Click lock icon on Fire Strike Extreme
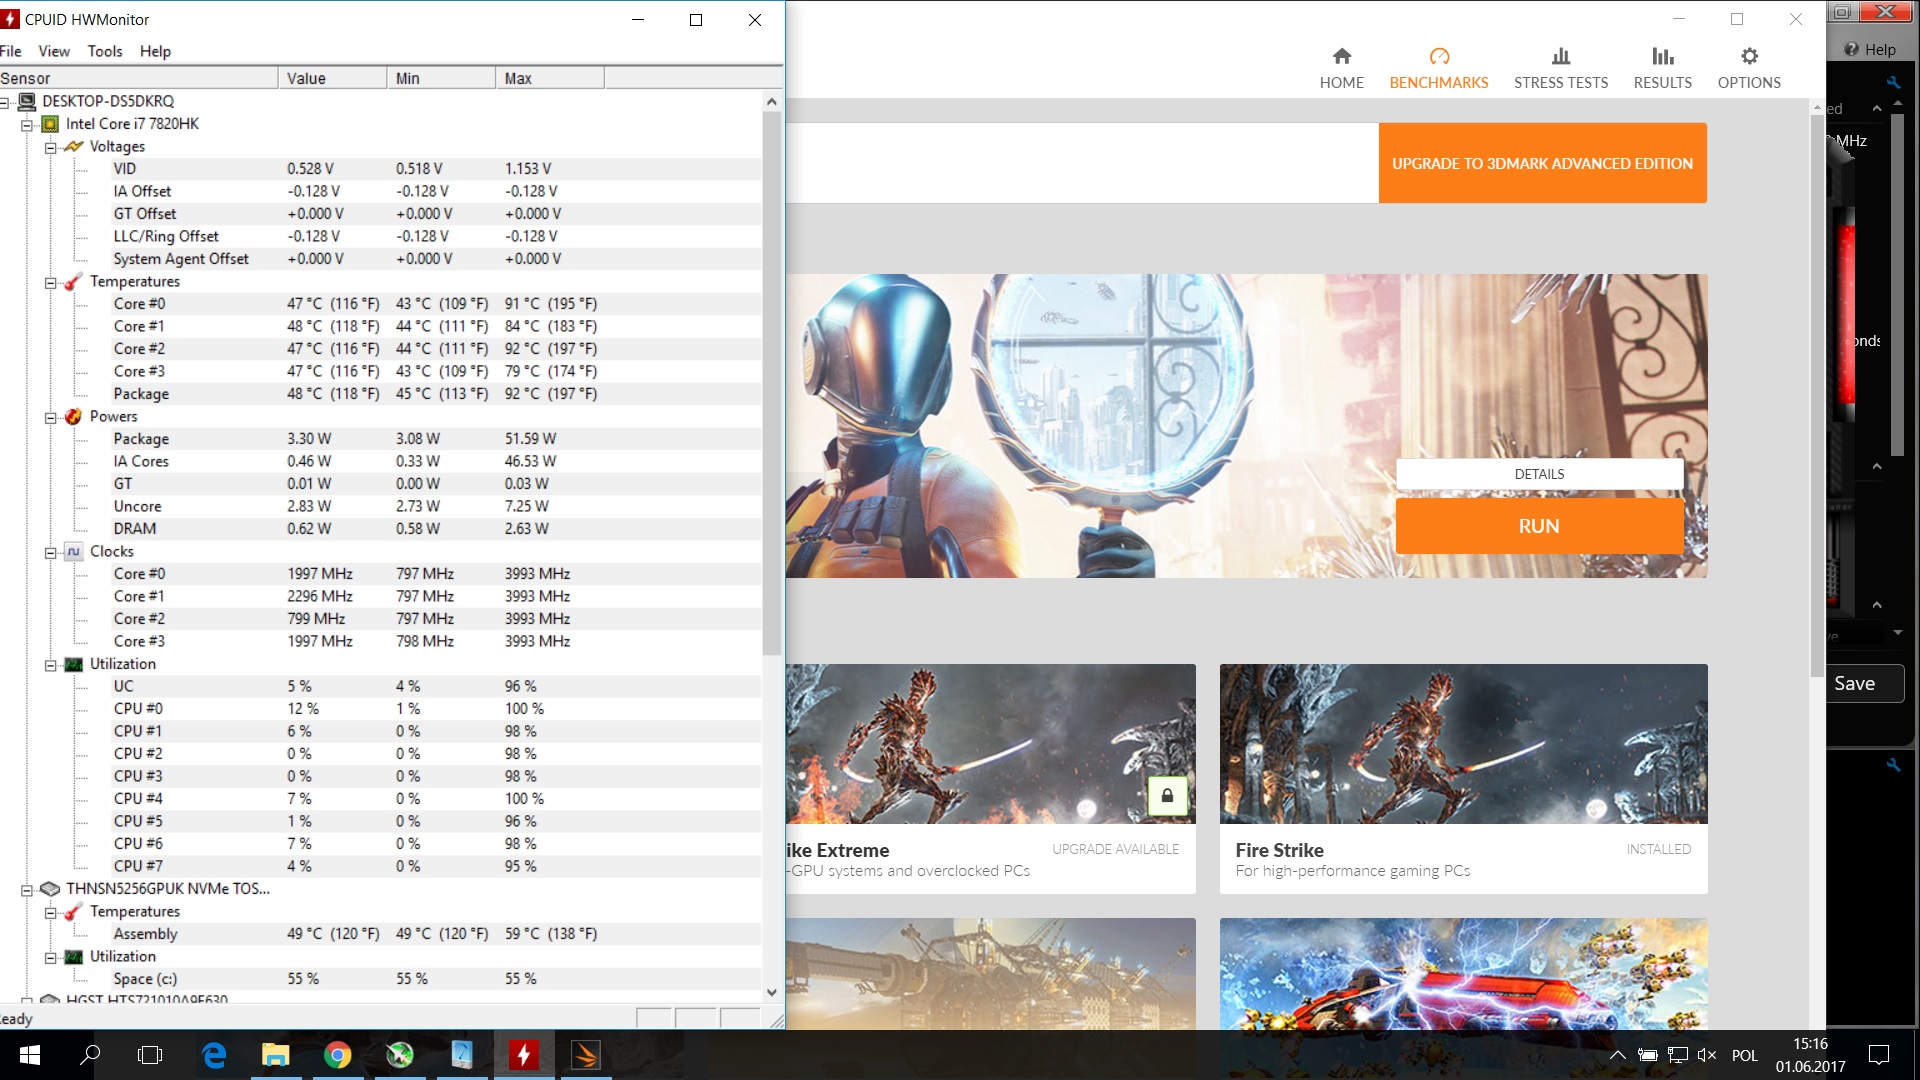The height and width of the screenshot is (1080, 1920). pyautogui.click(x=1166, y=796)
